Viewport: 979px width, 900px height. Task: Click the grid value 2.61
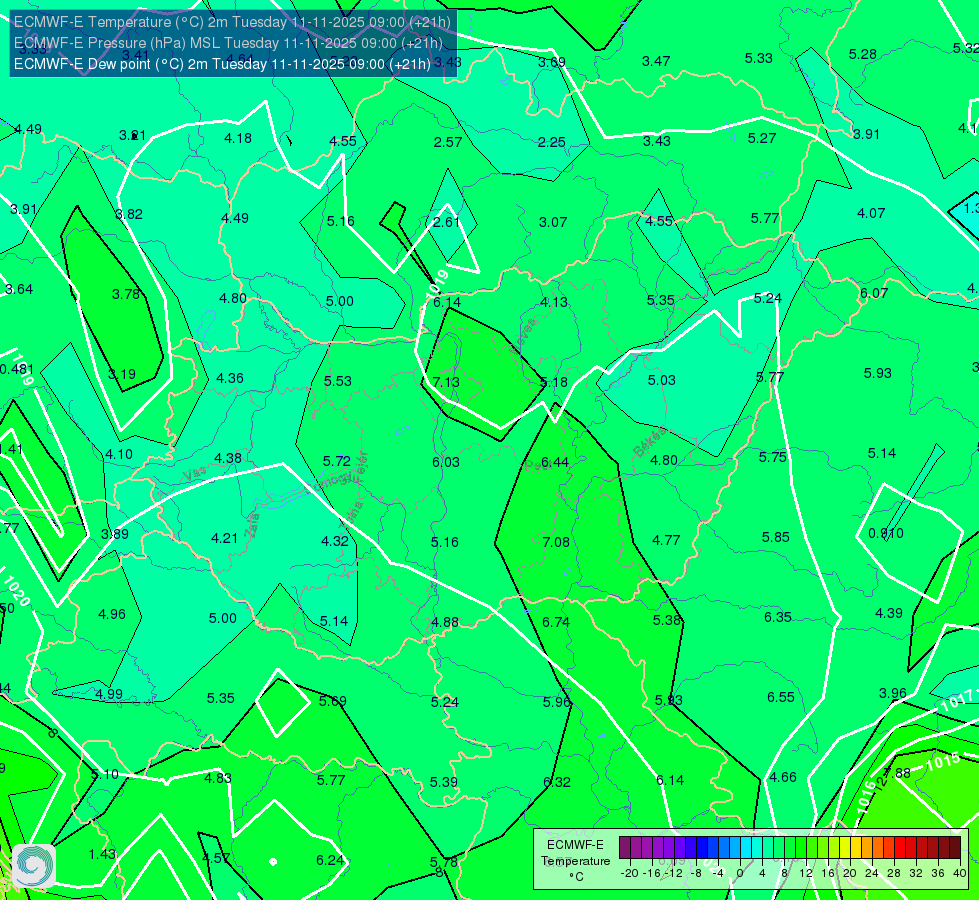(x=446, y=222)
